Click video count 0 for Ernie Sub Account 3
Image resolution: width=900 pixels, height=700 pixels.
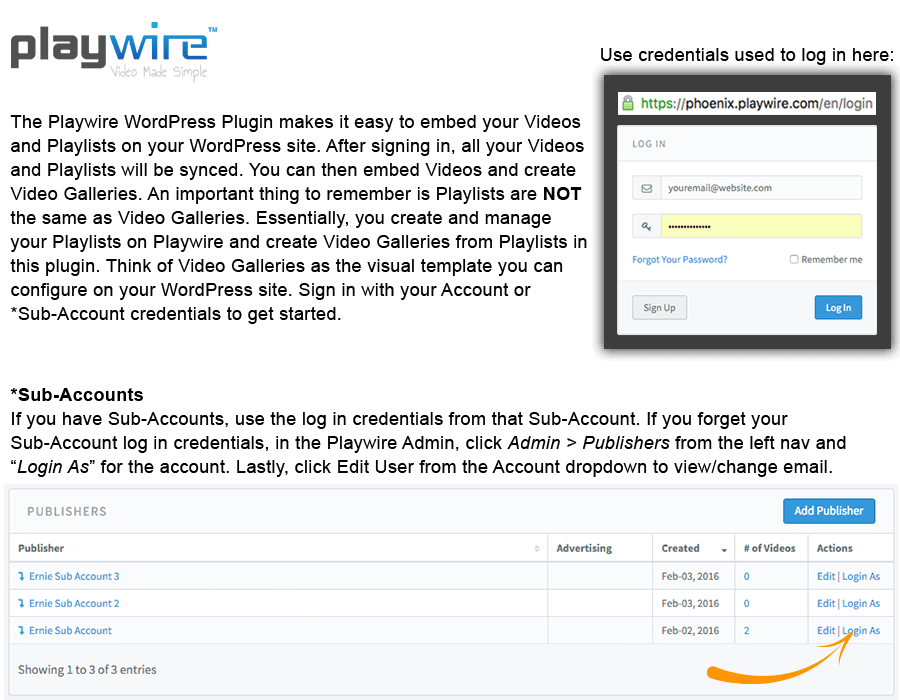tap(746, 576)
